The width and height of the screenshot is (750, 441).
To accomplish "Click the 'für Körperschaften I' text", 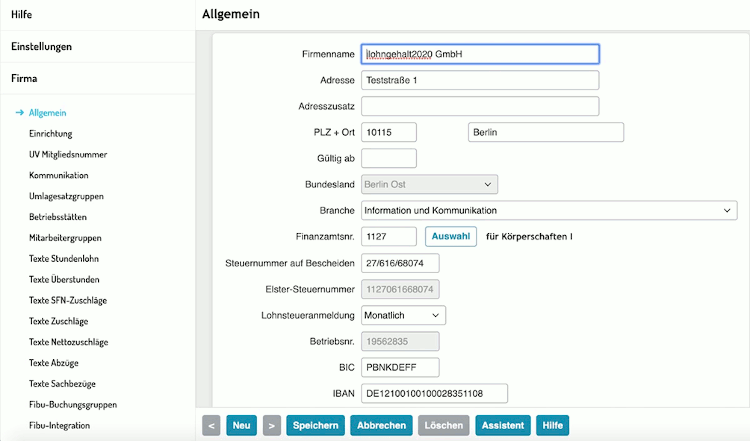I will pos(529,236).
